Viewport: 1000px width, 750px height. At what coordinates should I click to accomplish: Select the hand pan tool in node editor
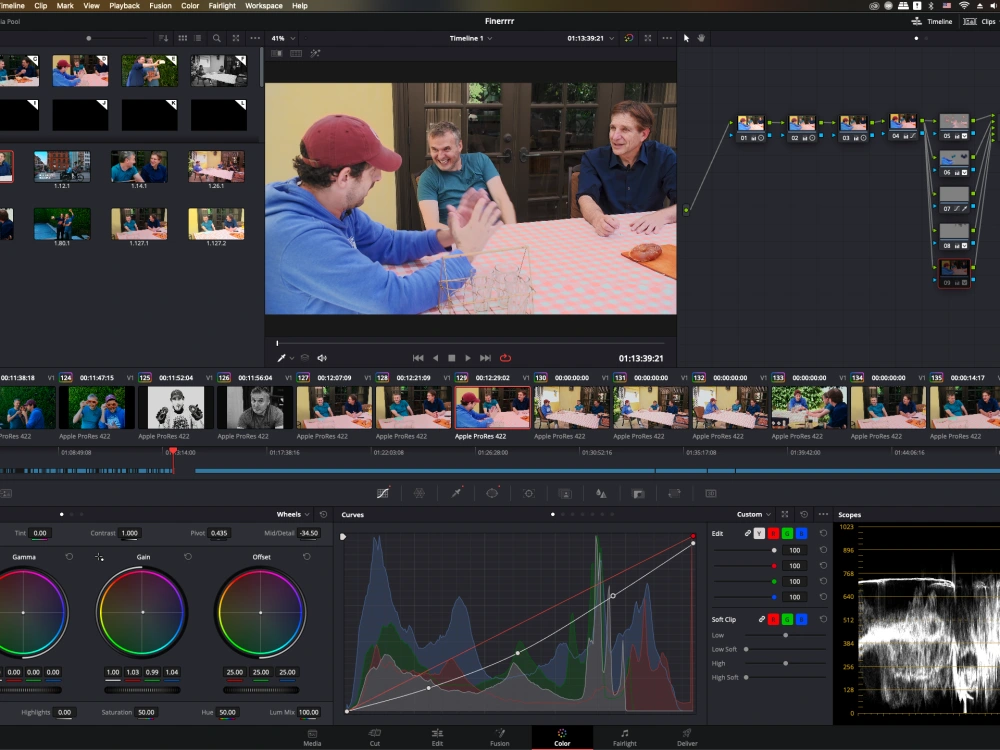[701, 38]
